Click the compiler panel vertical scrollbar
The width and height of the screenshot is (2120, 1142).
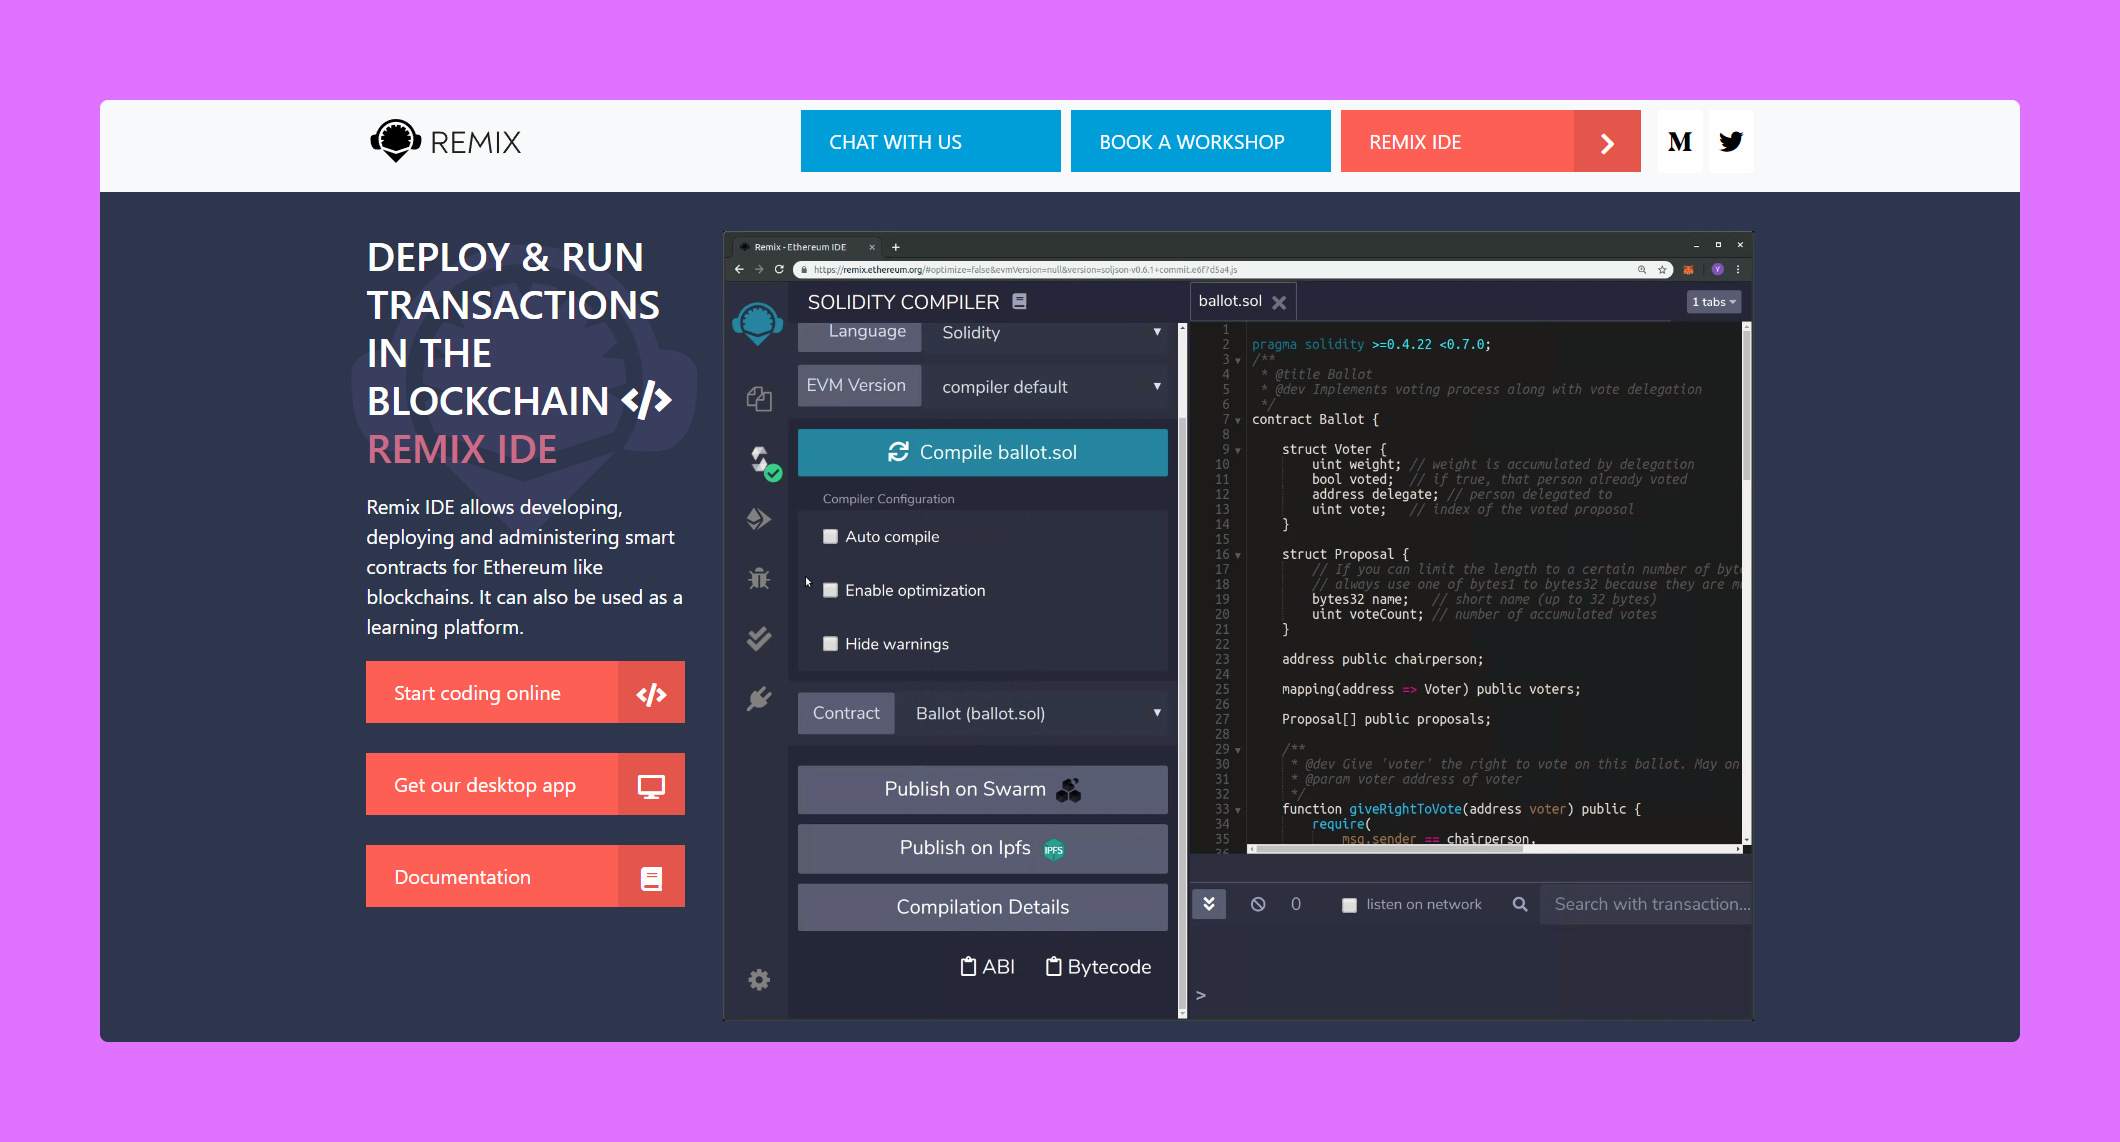[1182, 670]
